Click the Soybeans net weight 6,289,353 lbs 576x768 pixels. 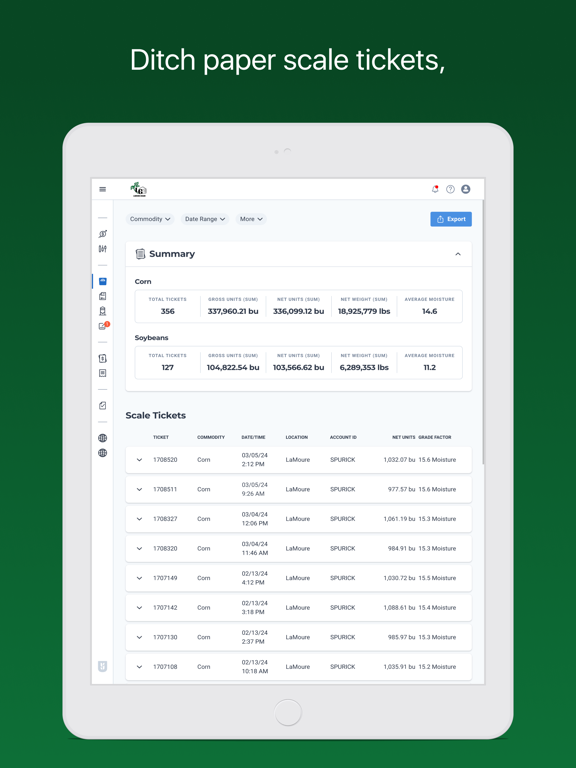[364, 367]
